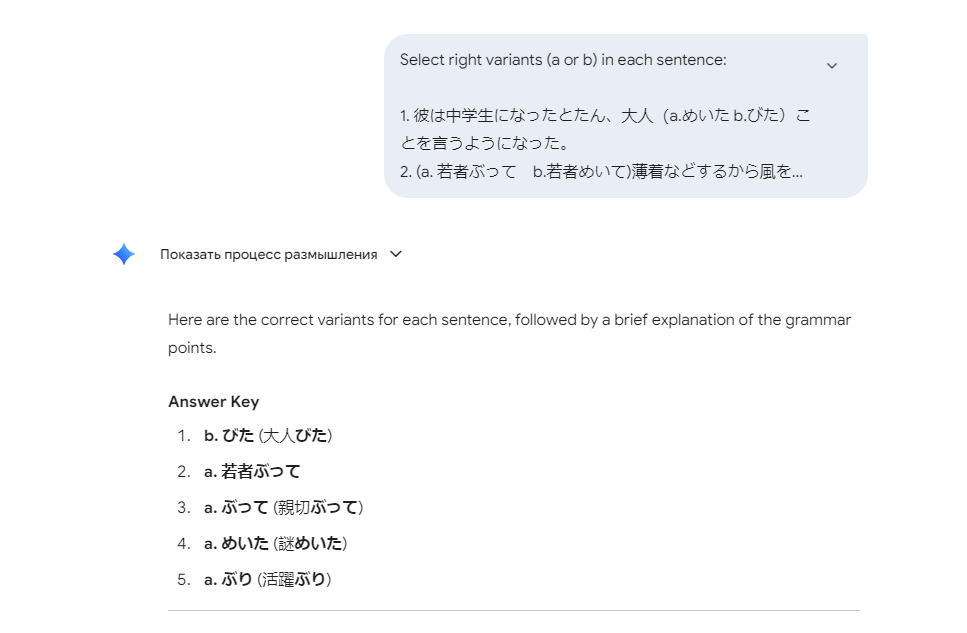The height and width of the screenshot is (633, 967).
Task: Click sentence 1 in the user prompt
Action: (x=604, y=129)
